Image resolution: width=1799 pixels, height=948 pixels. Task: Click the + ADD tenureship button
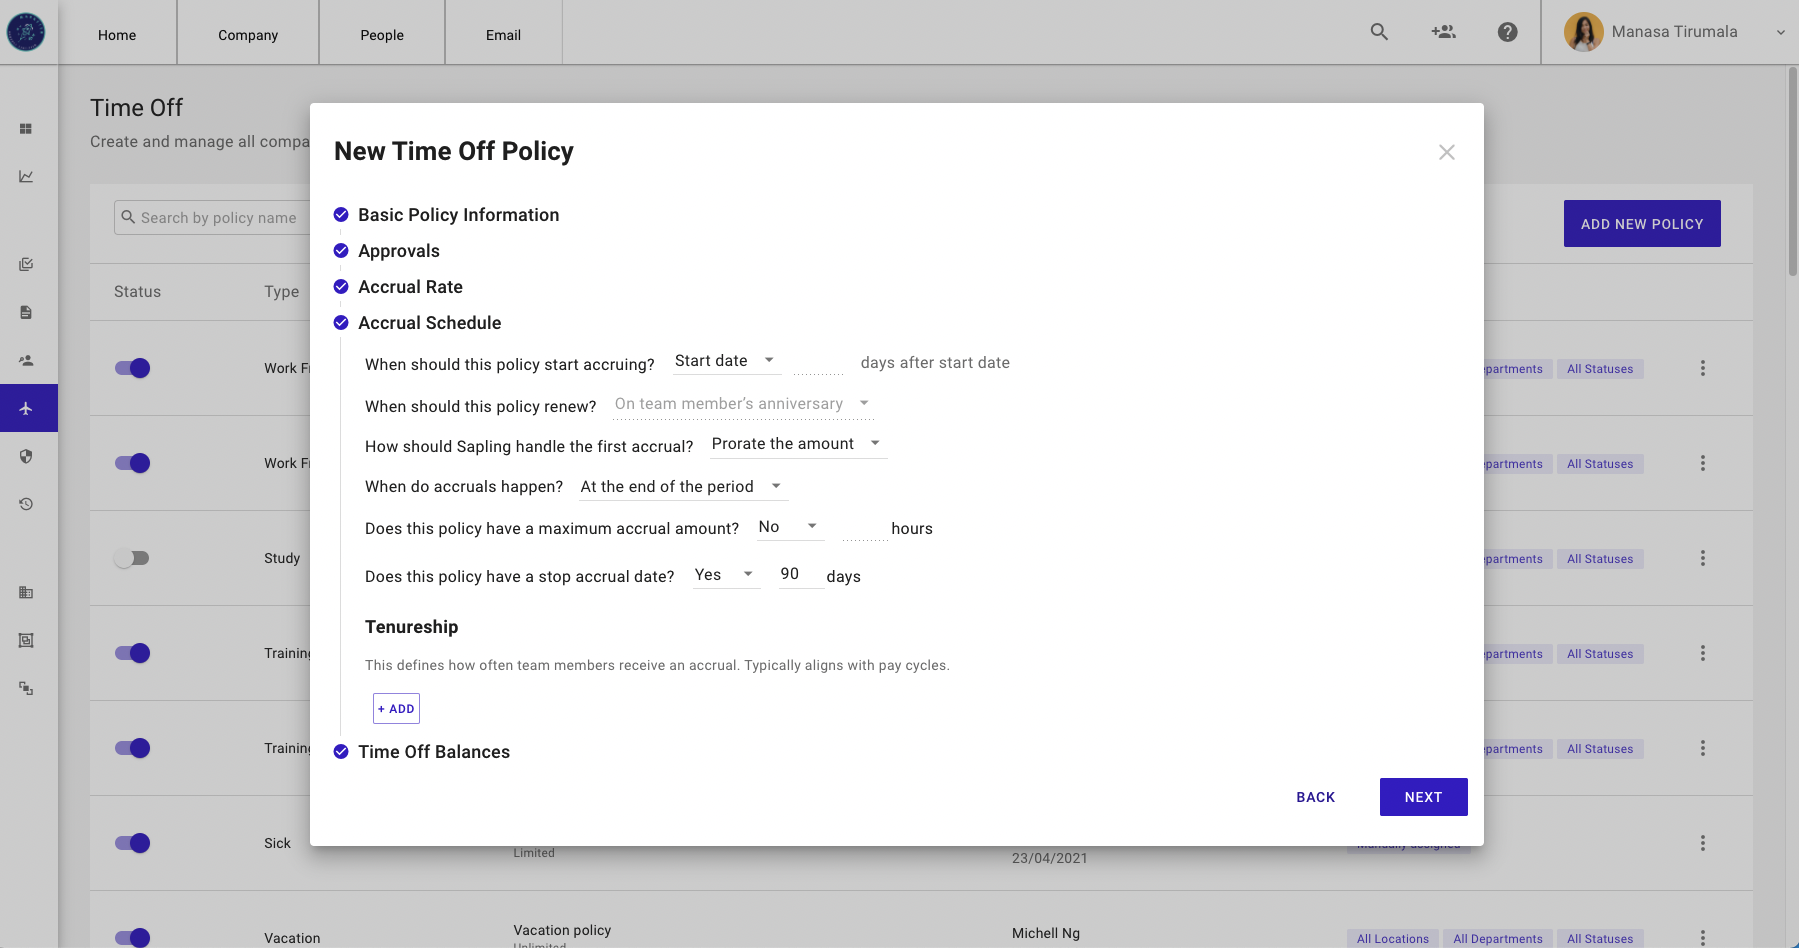pyautogui.click(x=396, y=708)
